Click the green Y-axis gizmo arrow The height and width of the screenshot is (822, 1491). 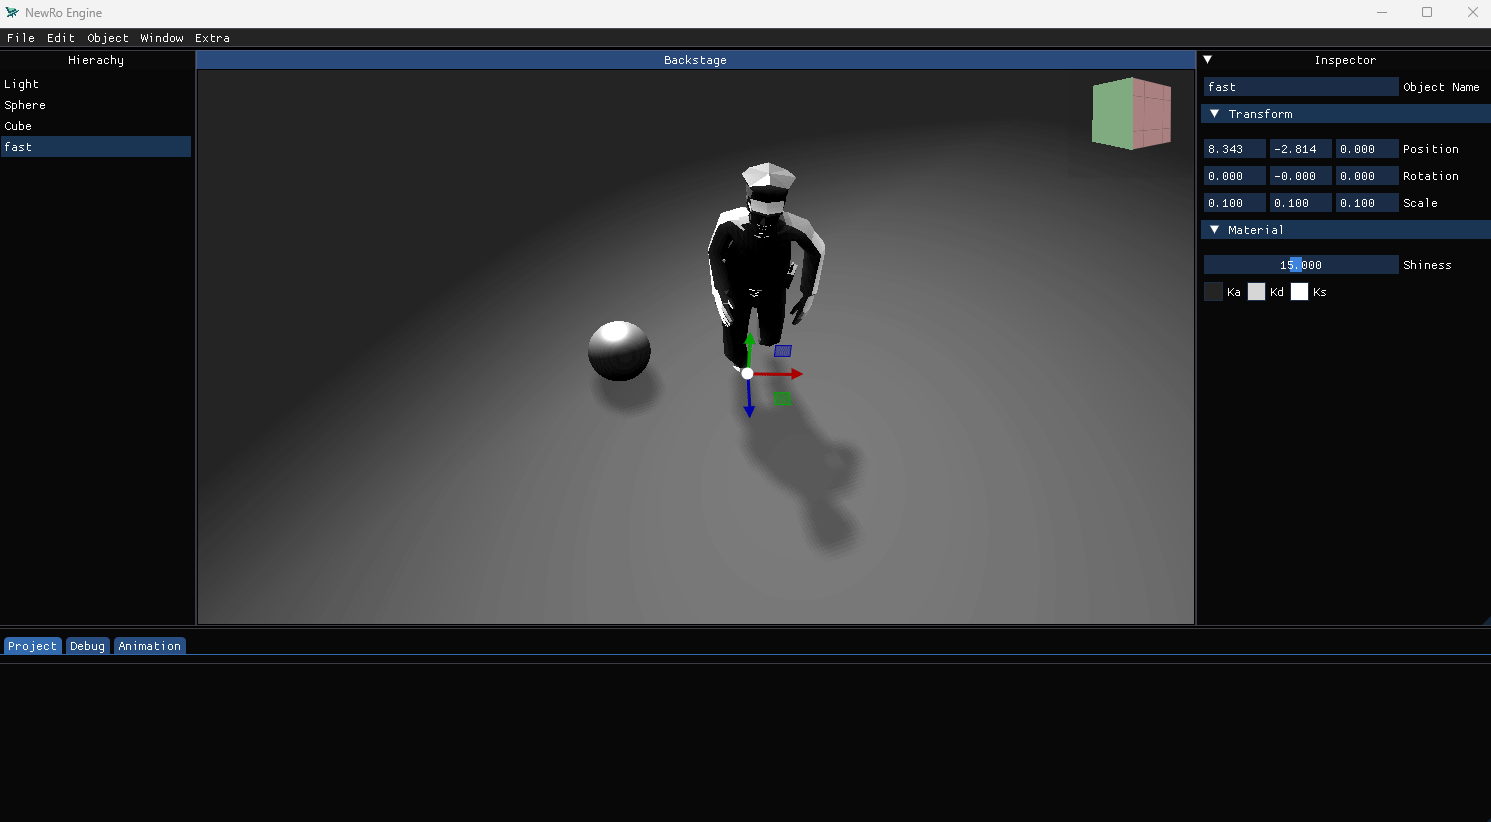click(749, 348)
